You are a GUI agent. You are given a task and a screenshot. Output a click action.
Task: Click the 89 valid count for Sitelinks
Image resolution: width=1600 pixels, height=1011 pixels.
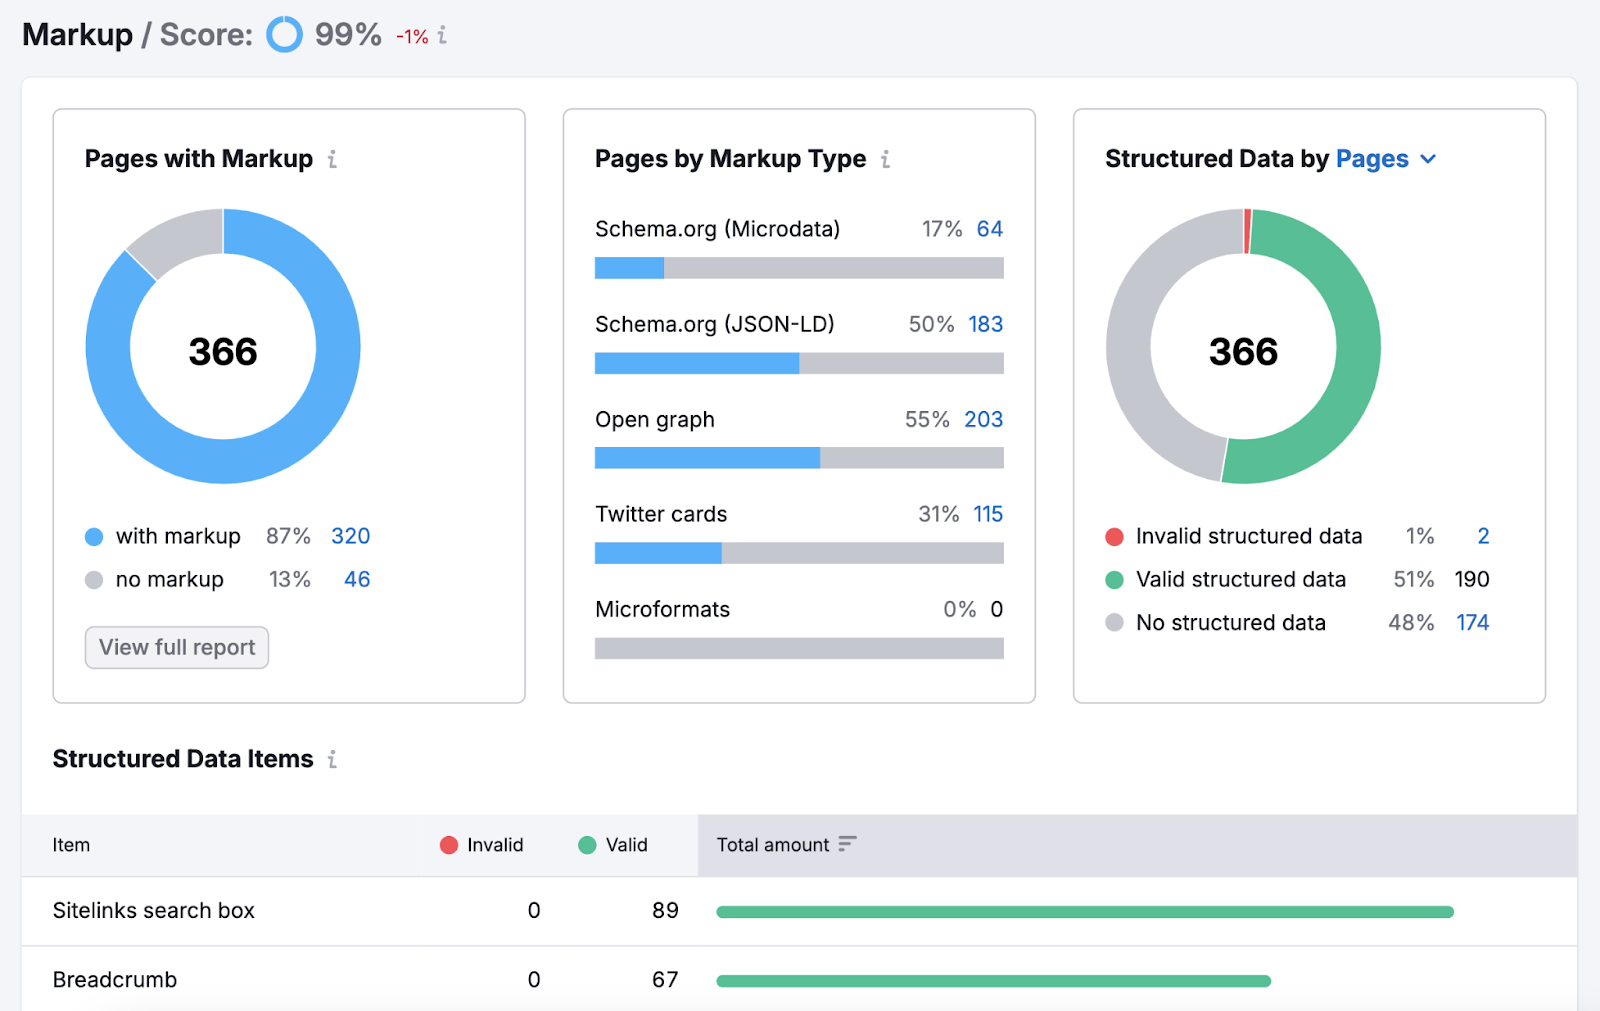point(665,910)
